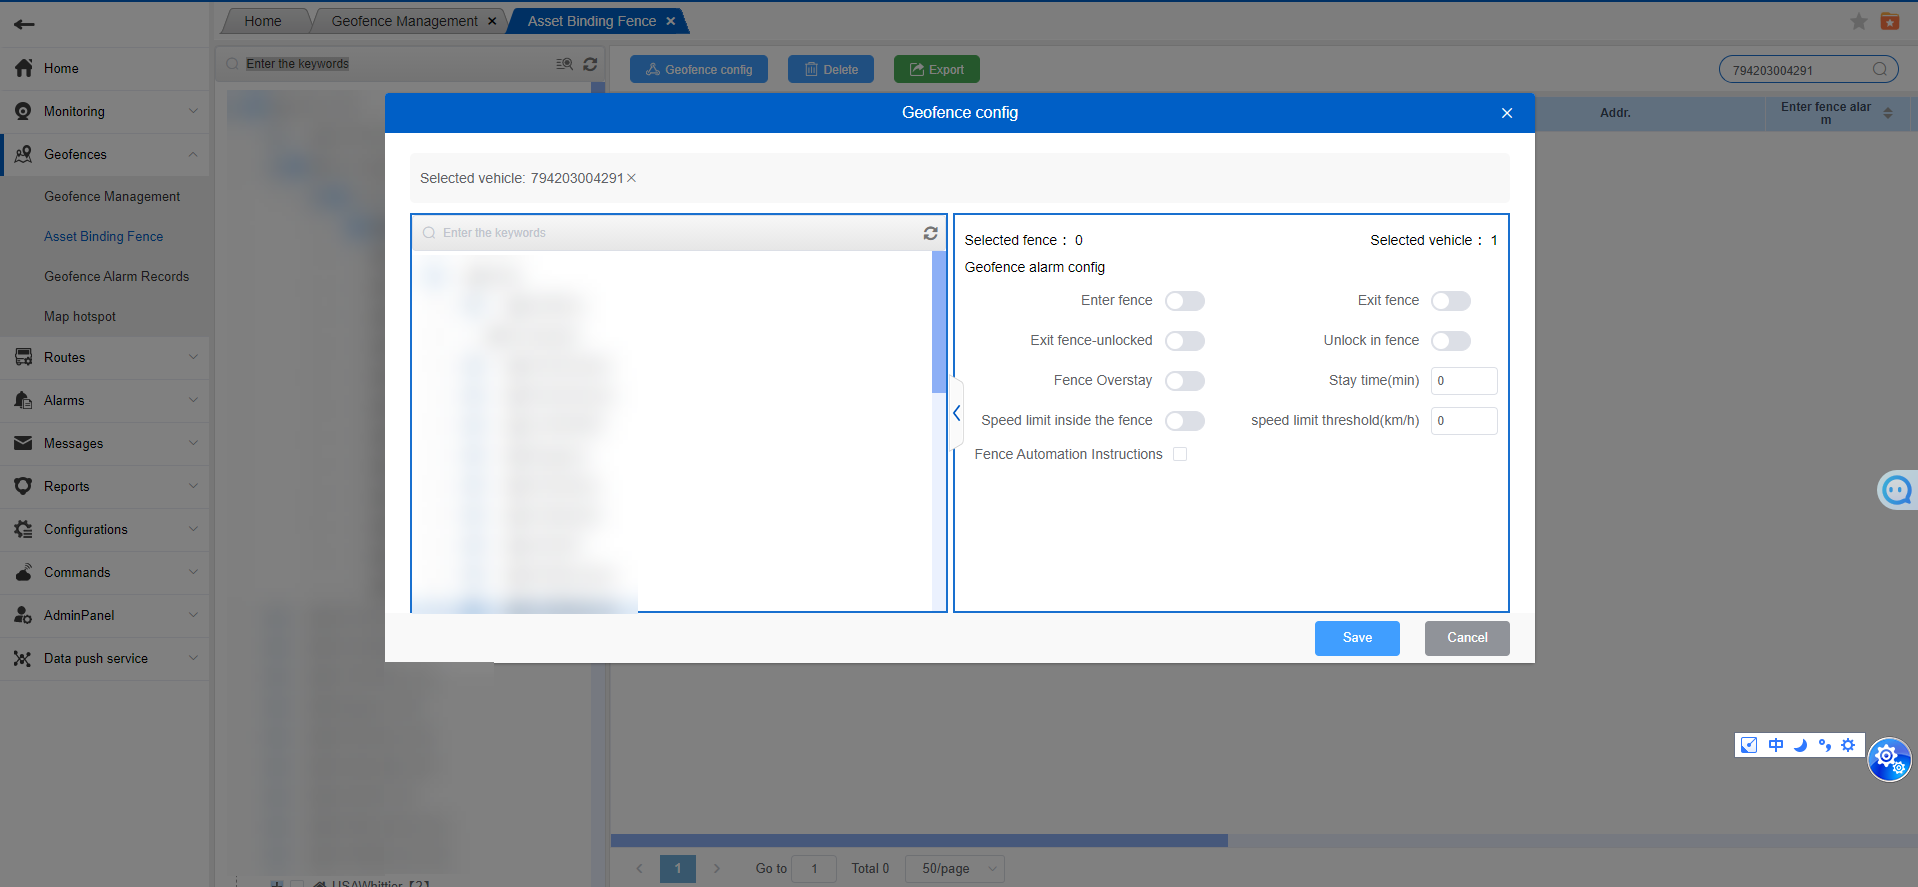The width and height of the screenshot is (1918, 887).
Task: Enable the Enter fence alarm toggle
Action: (x=1184, y=301)
